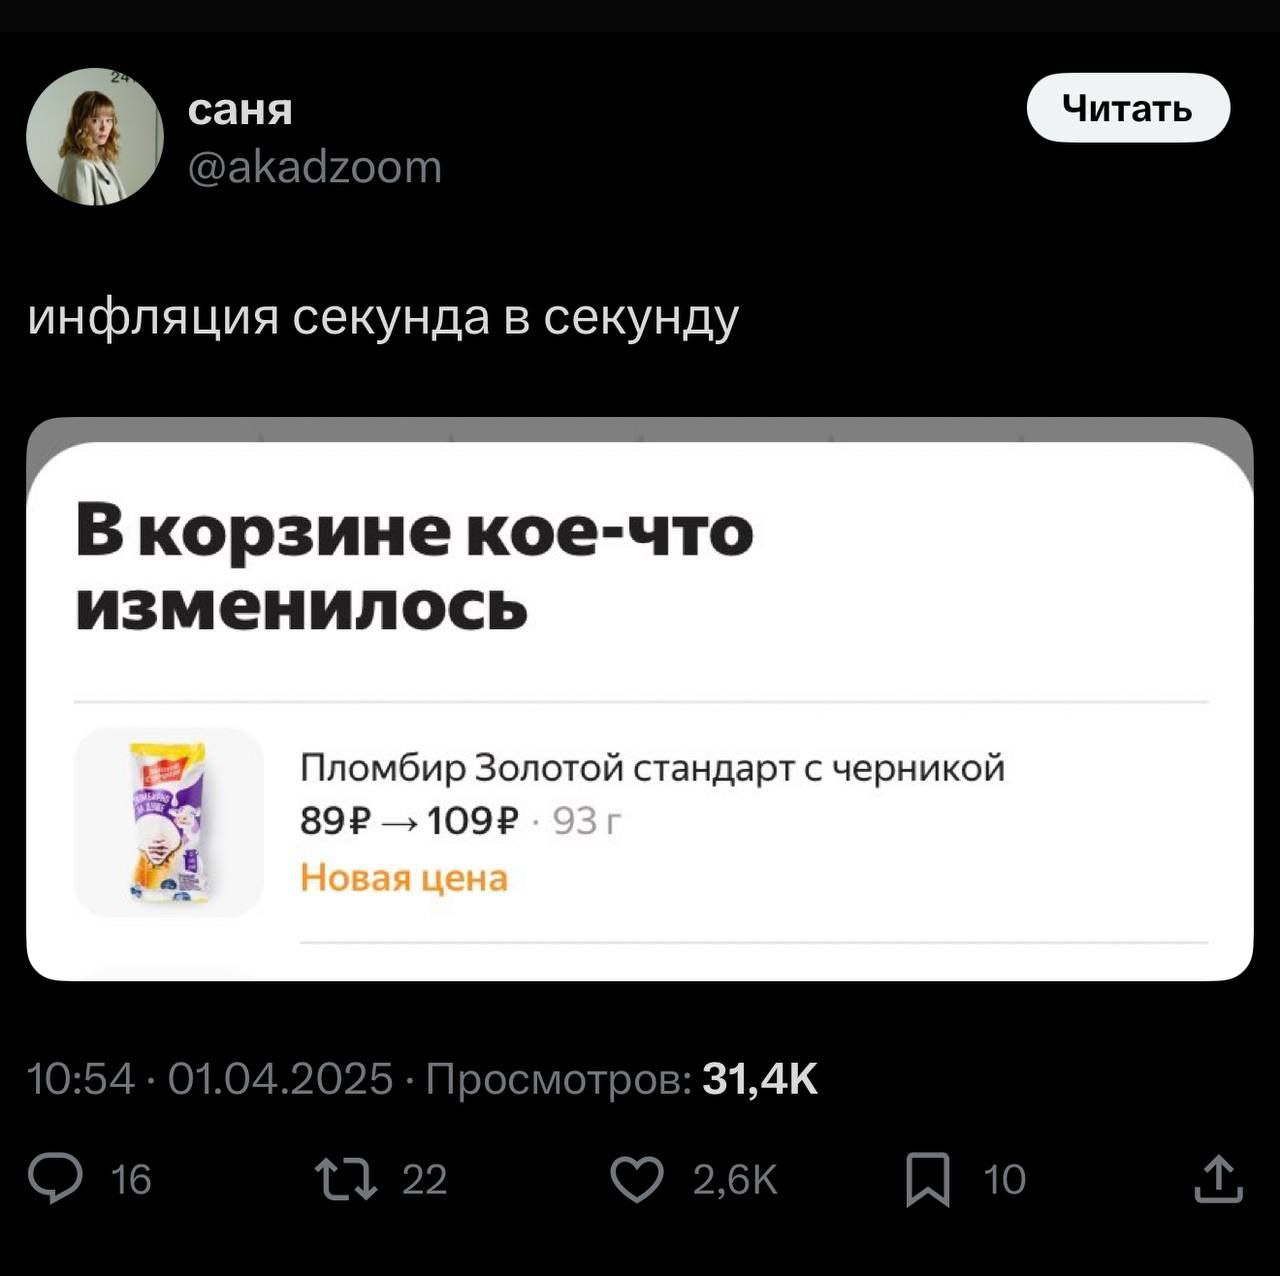Open the ice cream product thumbnail
The image size is (1280, 1276).
[x=169, y=822]
